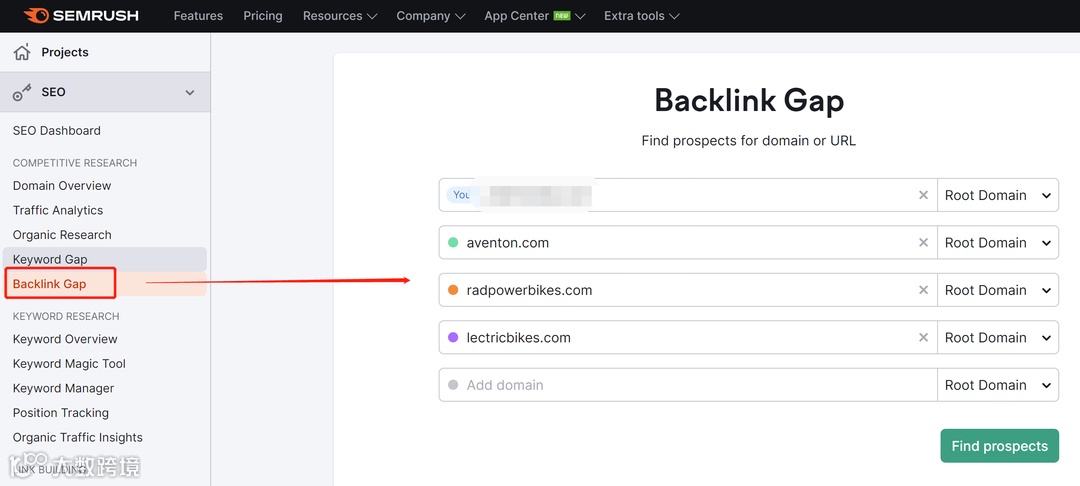Click the Find prospects button

[x=999, y=446]
